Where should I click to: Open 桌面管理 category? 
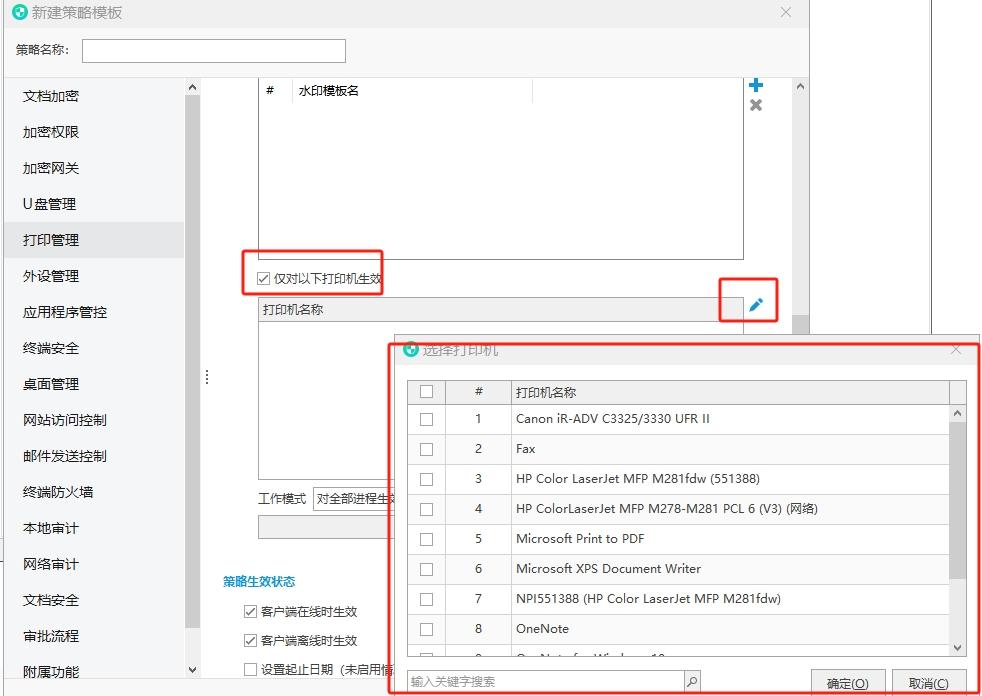tap(51, 384)
